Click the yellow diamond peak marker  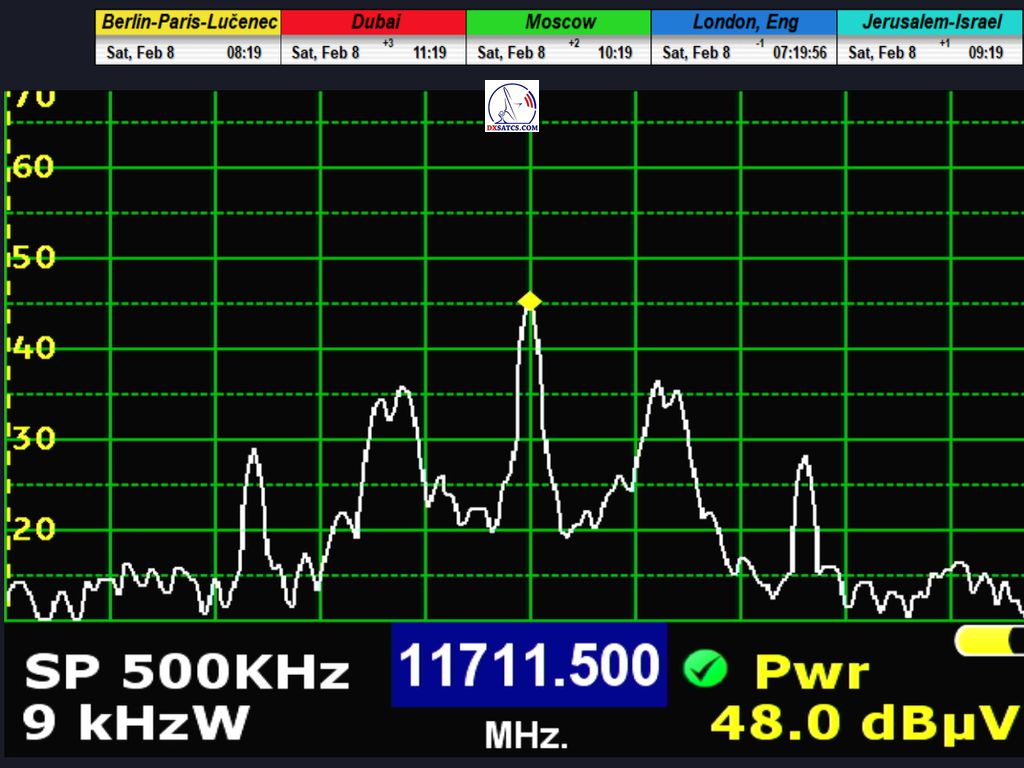pyautogui.click(x=530, y=301)
